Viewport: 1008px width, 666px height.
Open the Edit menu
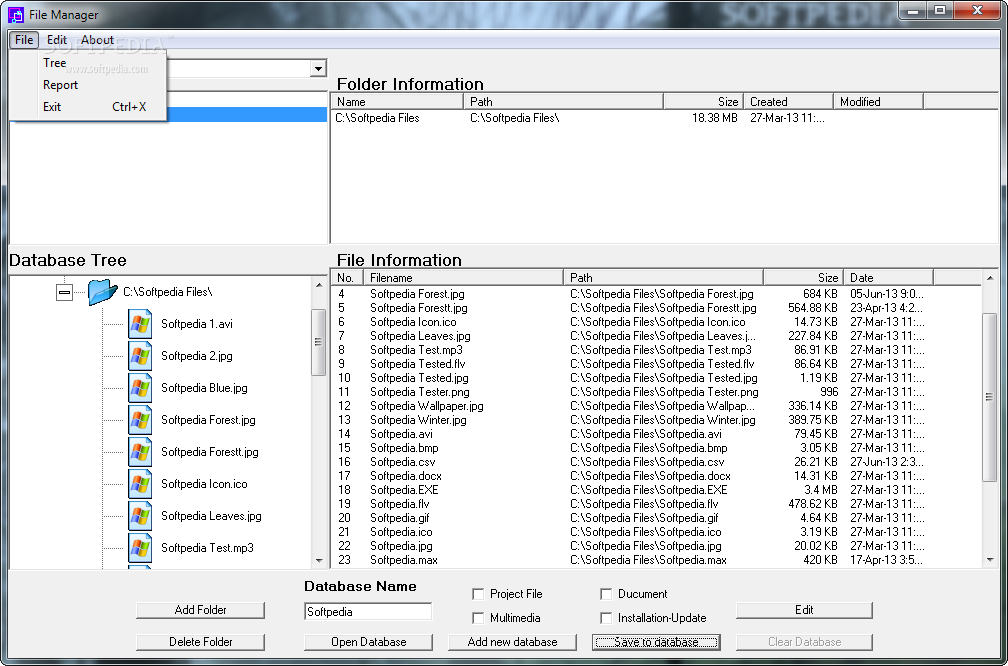coord(57,40)
